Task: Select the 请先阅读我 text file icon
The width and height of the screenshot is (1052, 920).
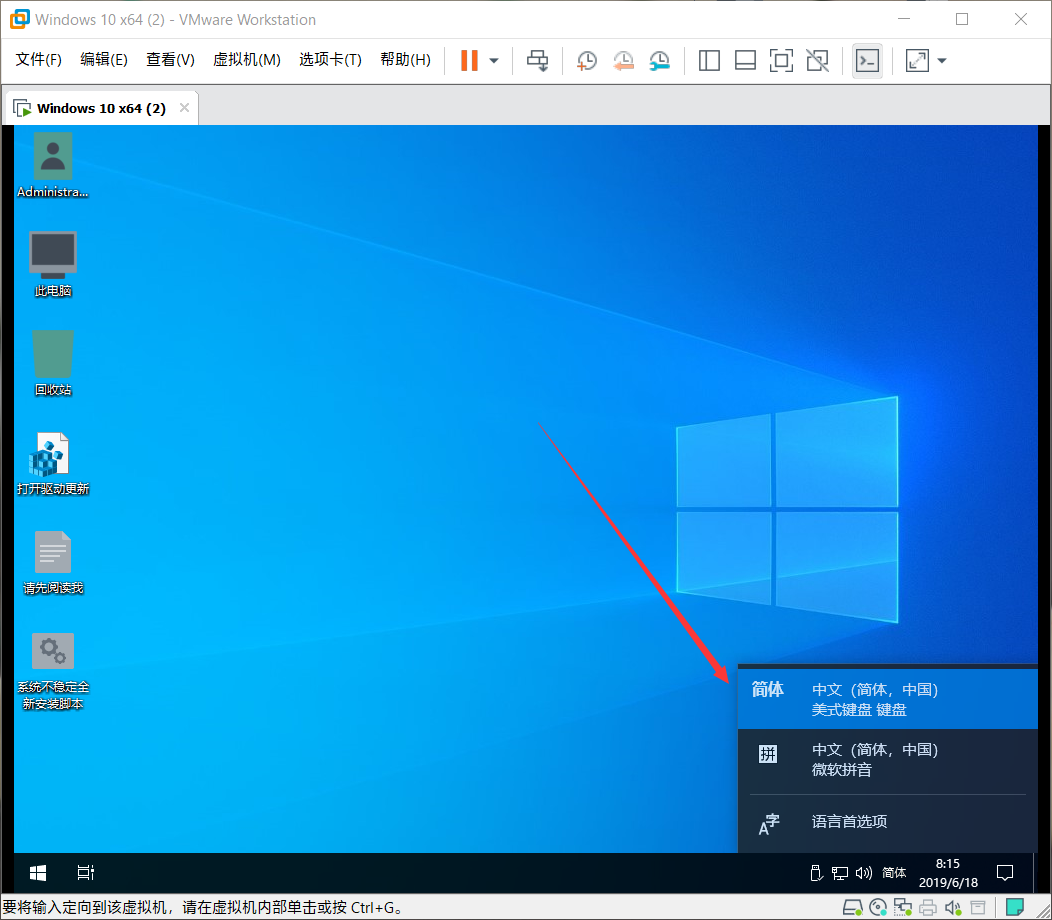Action: click(x=52, y=562)
